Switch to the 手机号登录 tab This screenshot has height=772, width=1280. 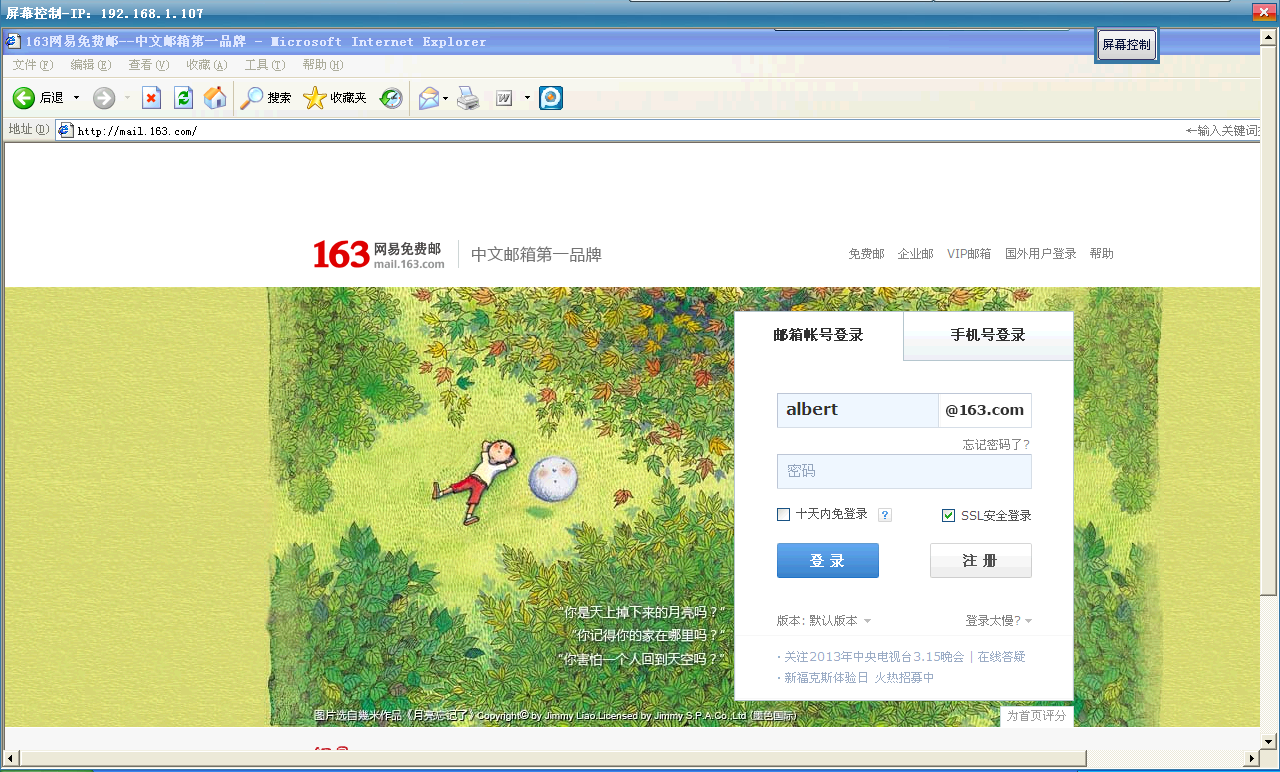[988, 335]
